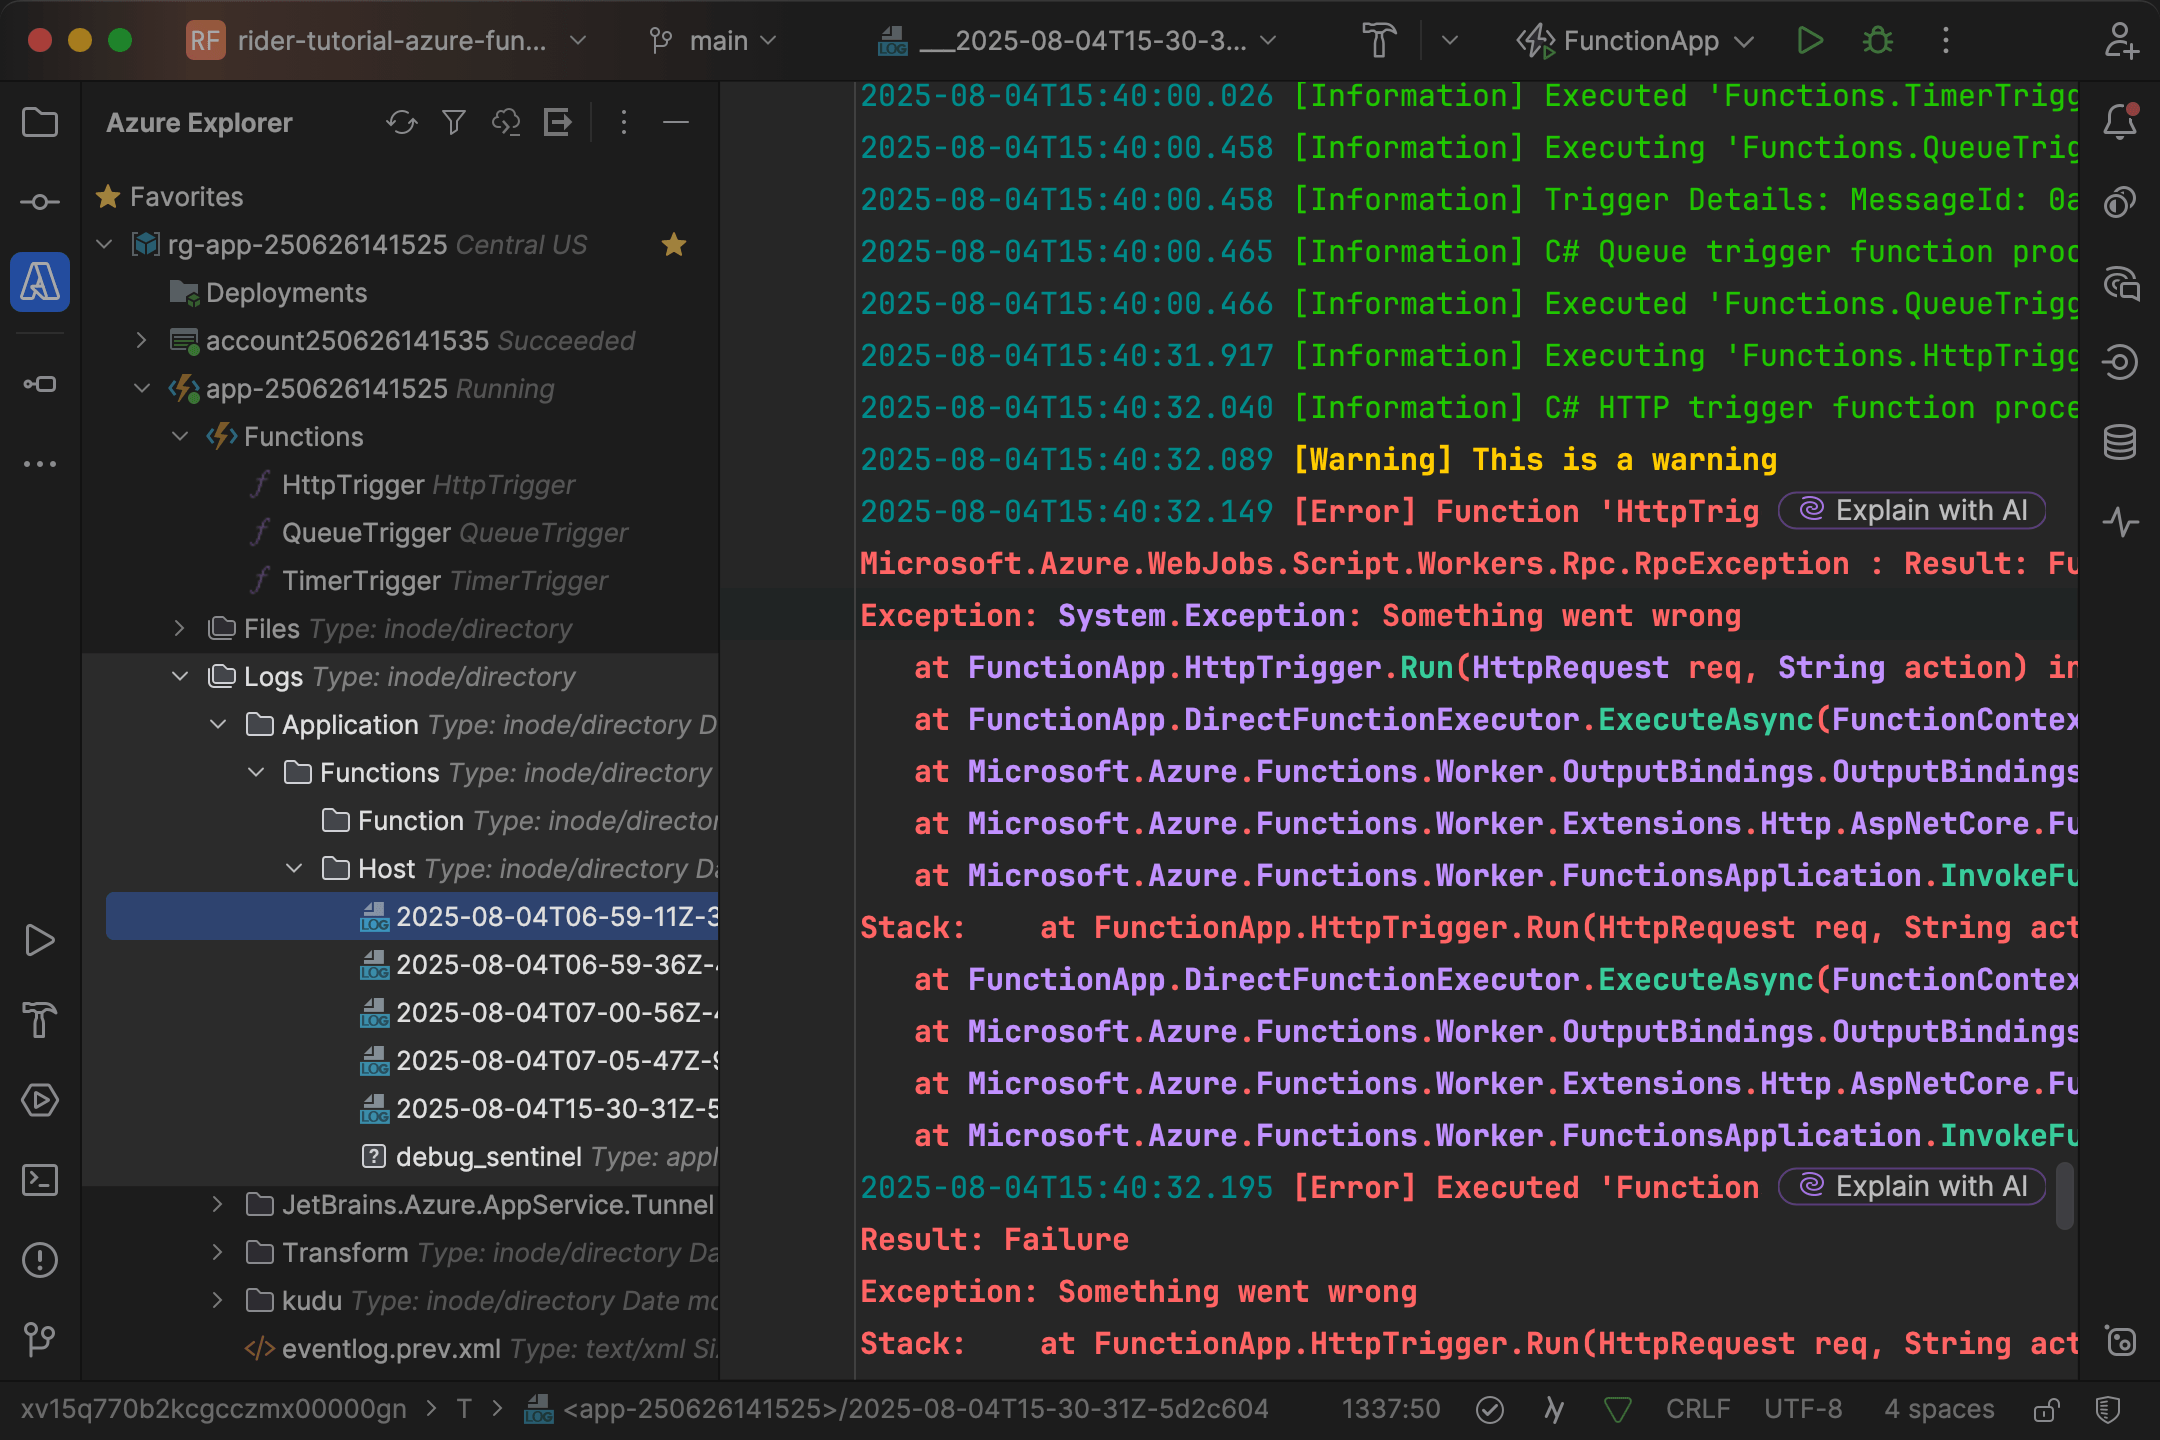Open the Problems tool window
2160x1440 pixels.
(40, 1260)
